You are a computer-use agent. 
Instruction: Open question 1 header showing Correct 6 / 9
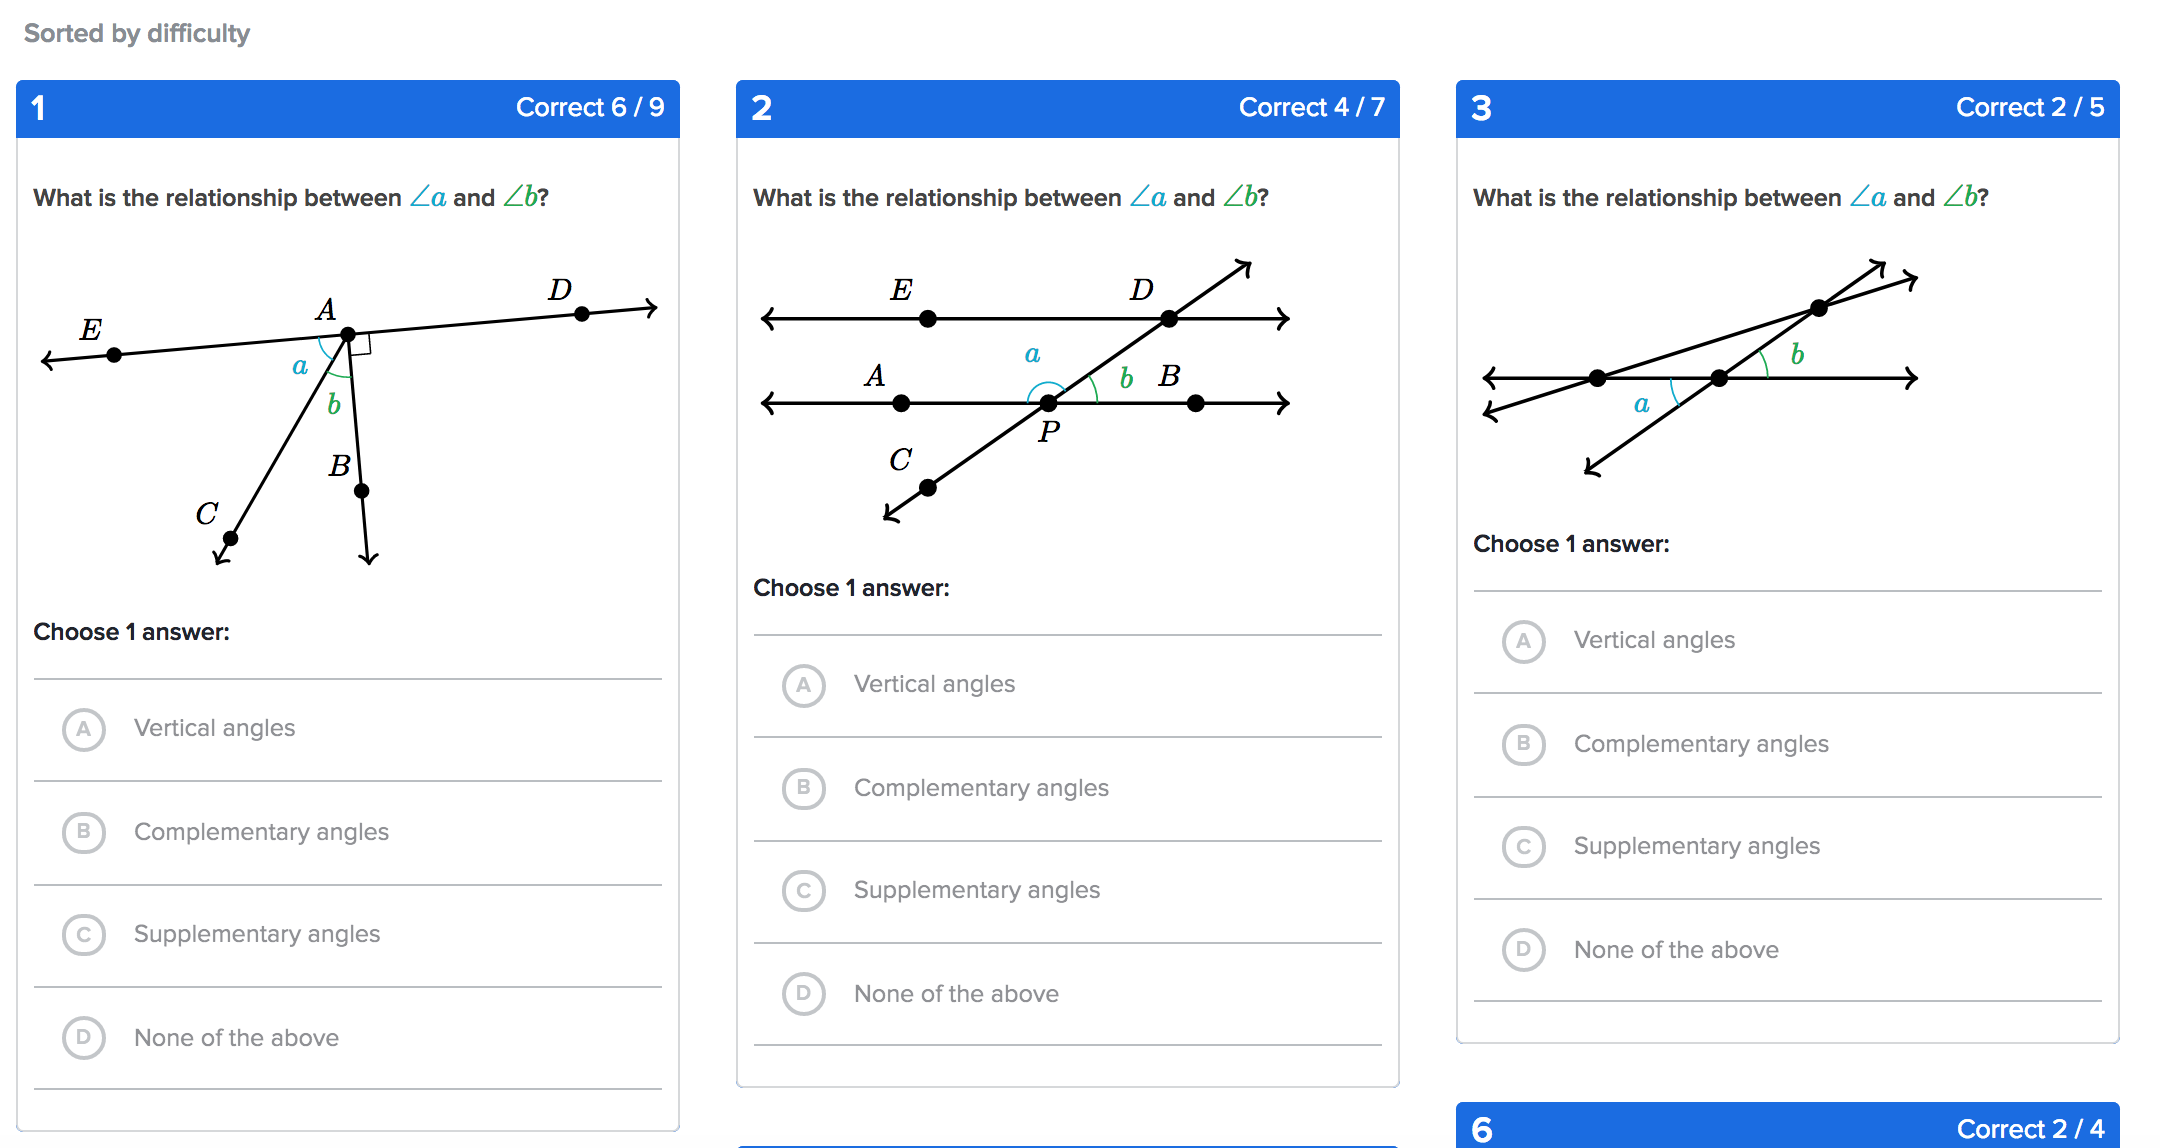coord(348,108)
